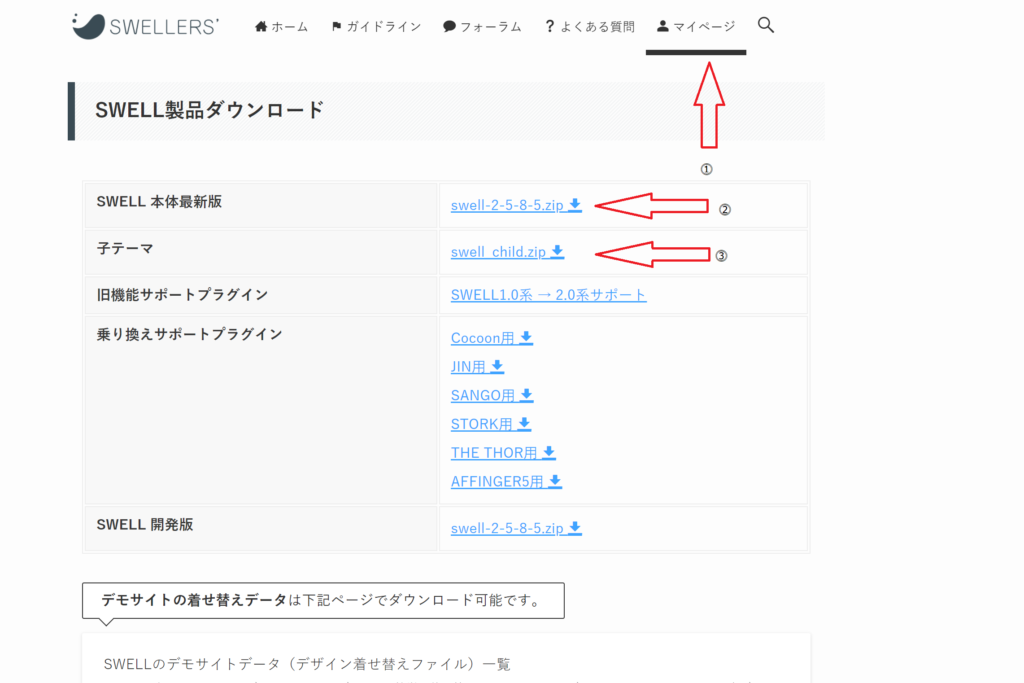1024x683 pixels.
Task: Download the AFFINGER5用 support plugin
Action: 506,481
